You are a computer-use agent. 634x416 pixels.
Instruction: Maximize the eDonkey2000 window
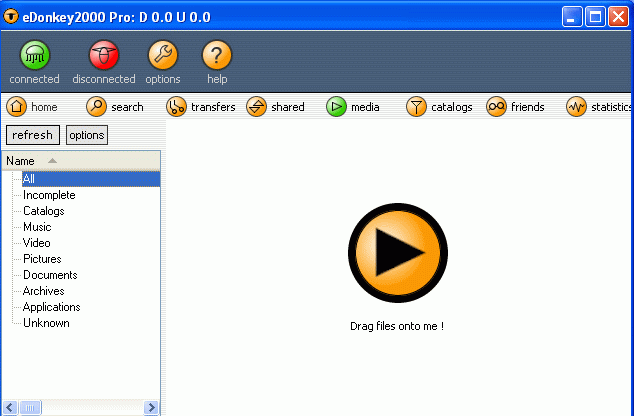tap(595, 17)
